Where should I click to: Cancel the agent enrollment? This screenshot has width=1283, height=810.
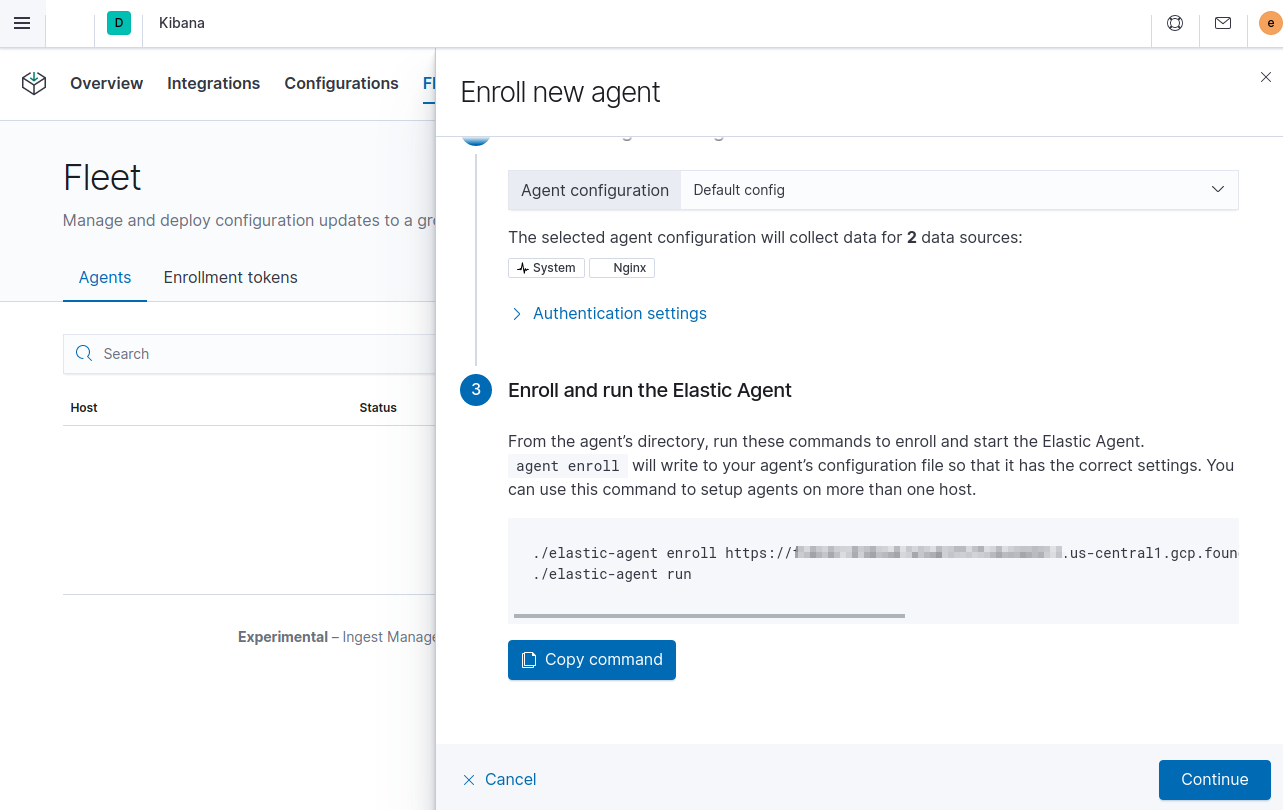coord(499,779)
